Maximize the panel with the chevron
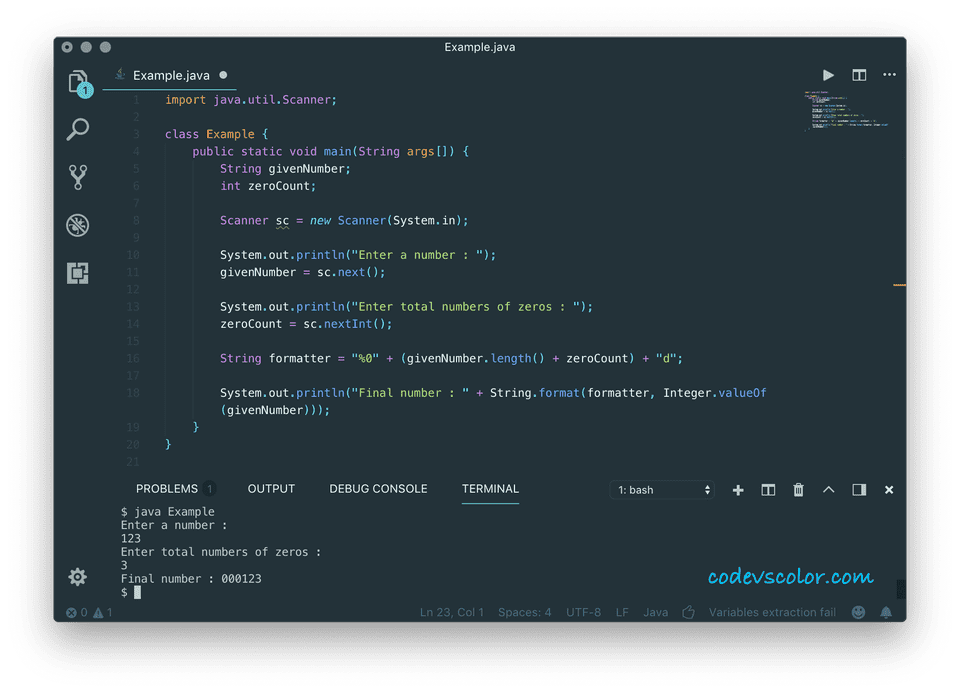Screen dimensions: 960x693 pyautogui.click(x=828, y=489)
